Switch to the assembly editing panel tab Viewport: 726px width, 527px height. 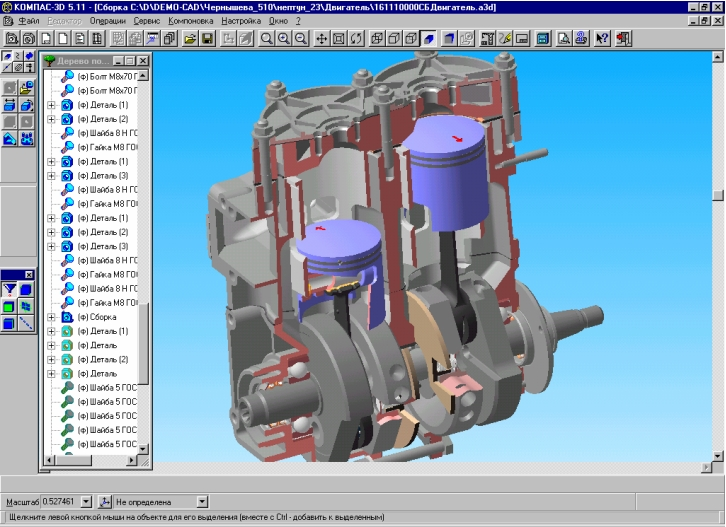coord(7,56)
